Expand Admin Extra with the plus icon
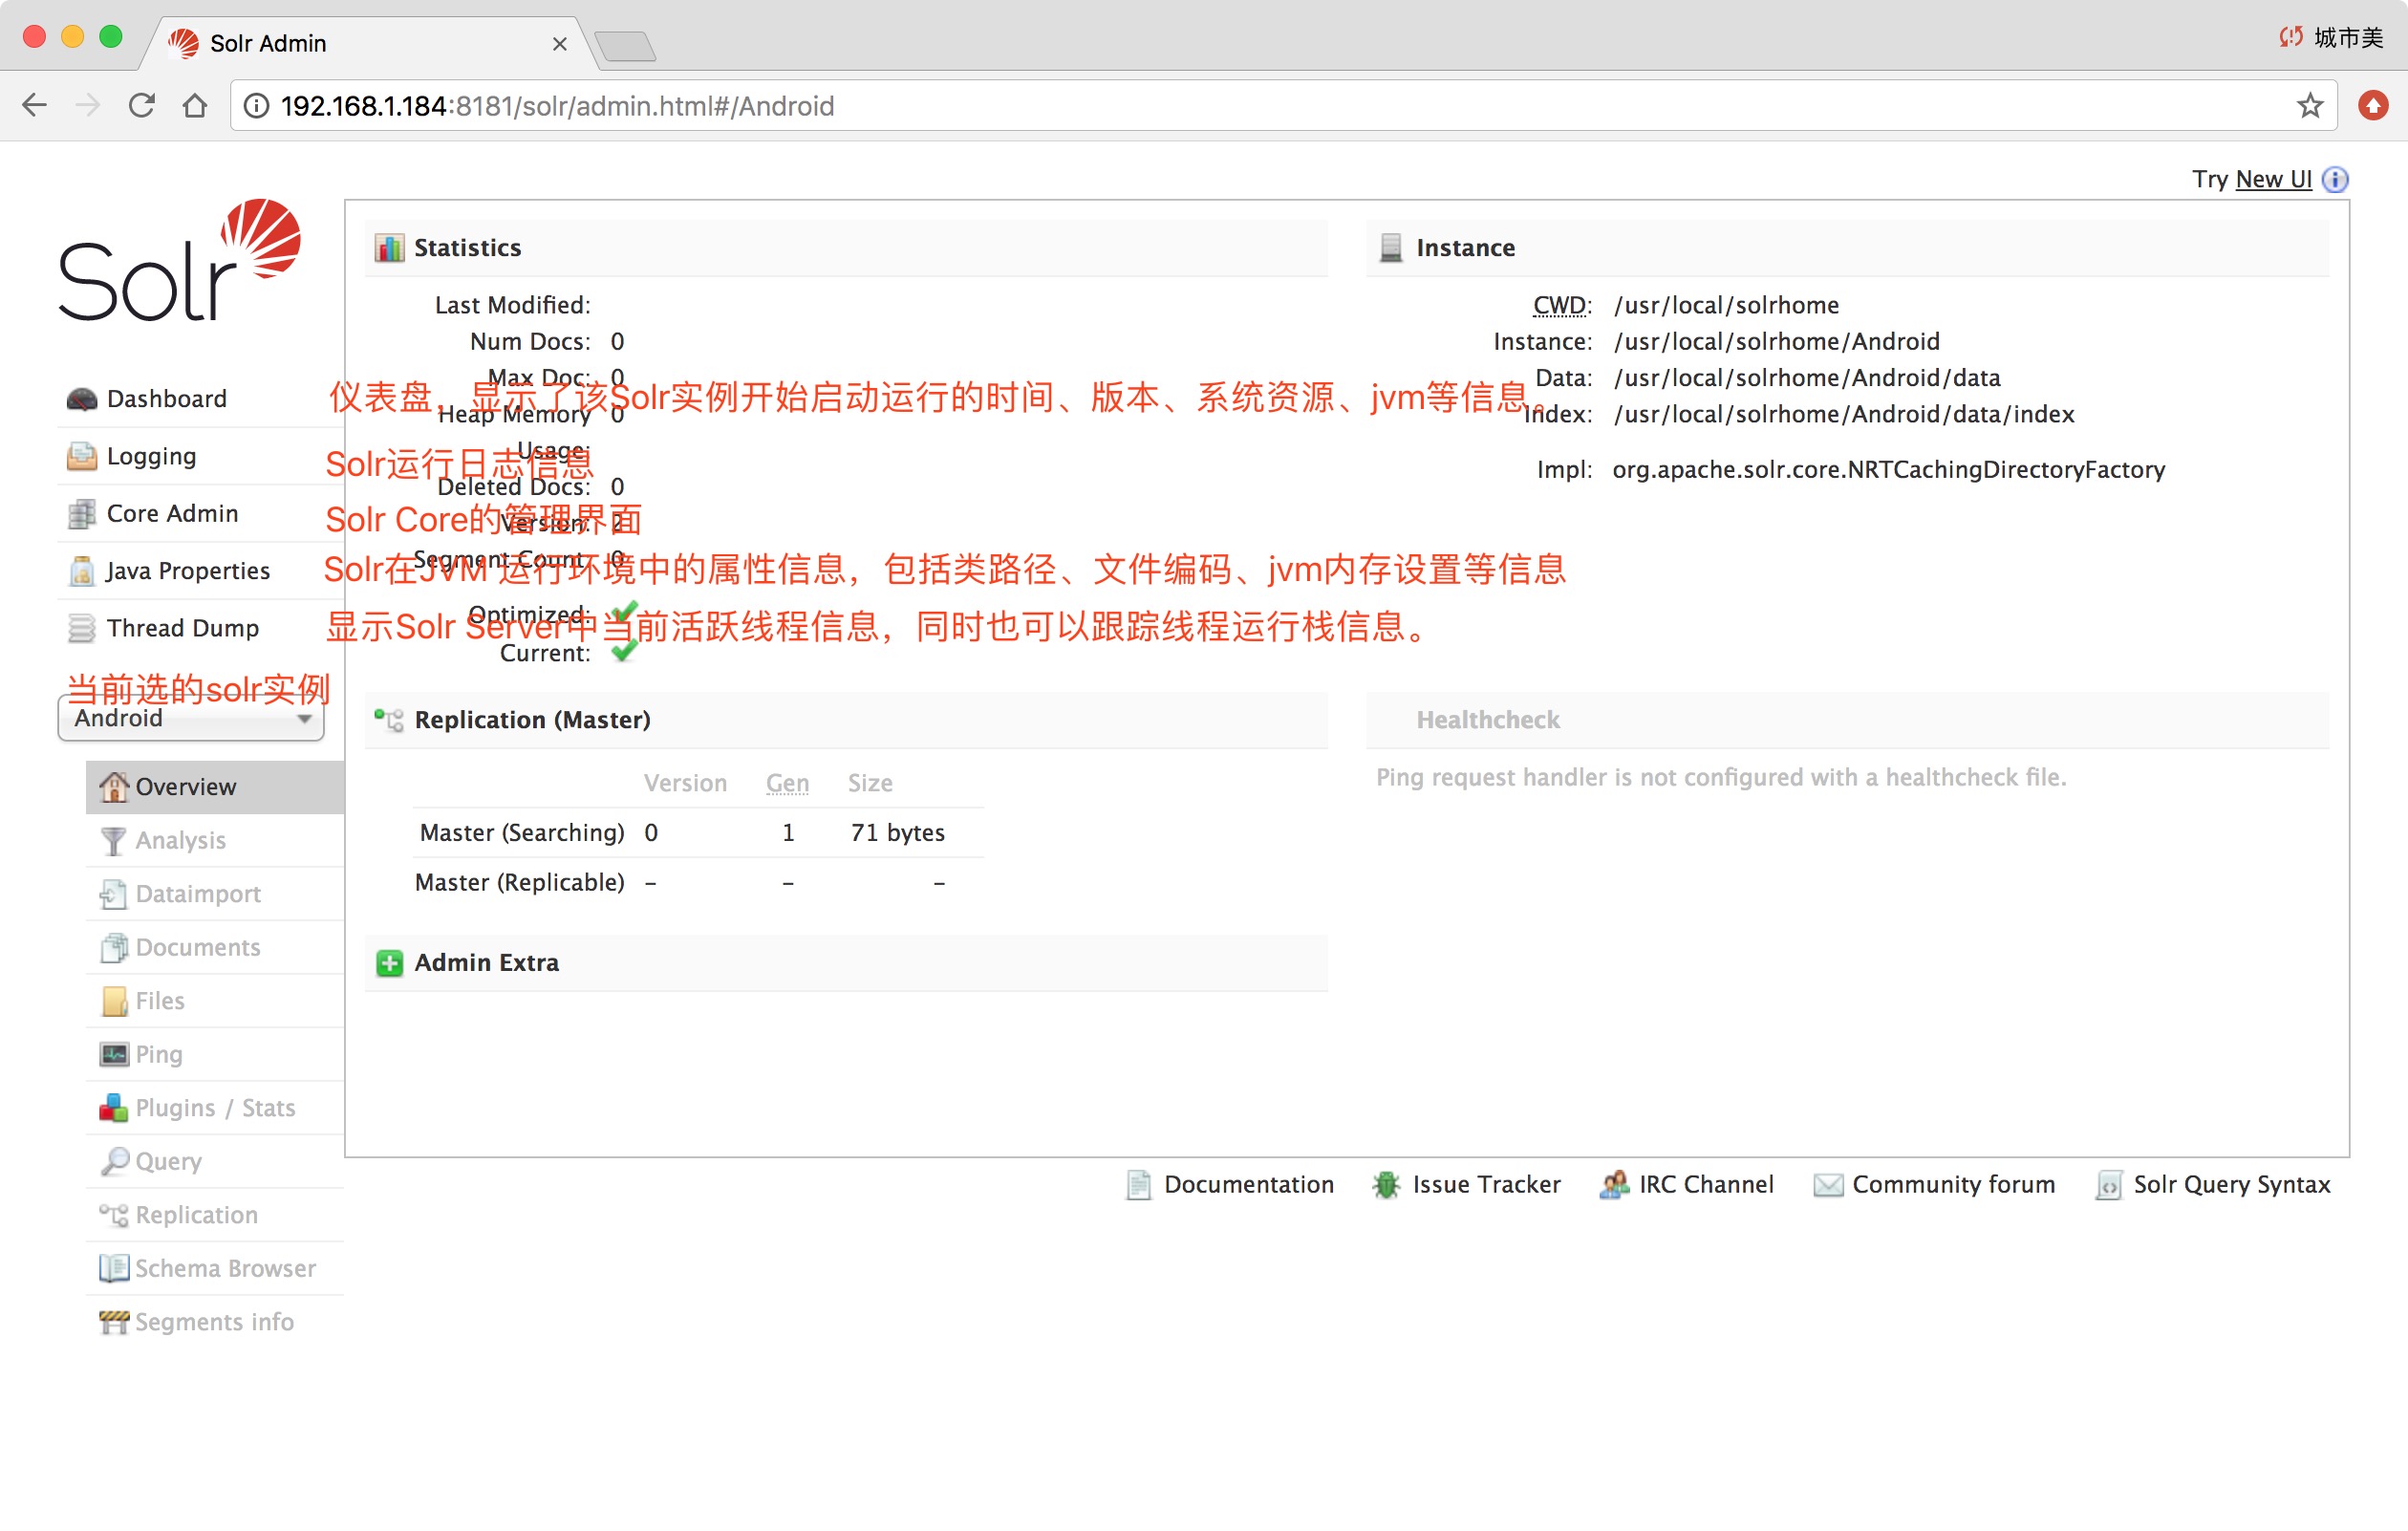The width and height of the screenshot is (2408, 1531). (x=389, y=963)
